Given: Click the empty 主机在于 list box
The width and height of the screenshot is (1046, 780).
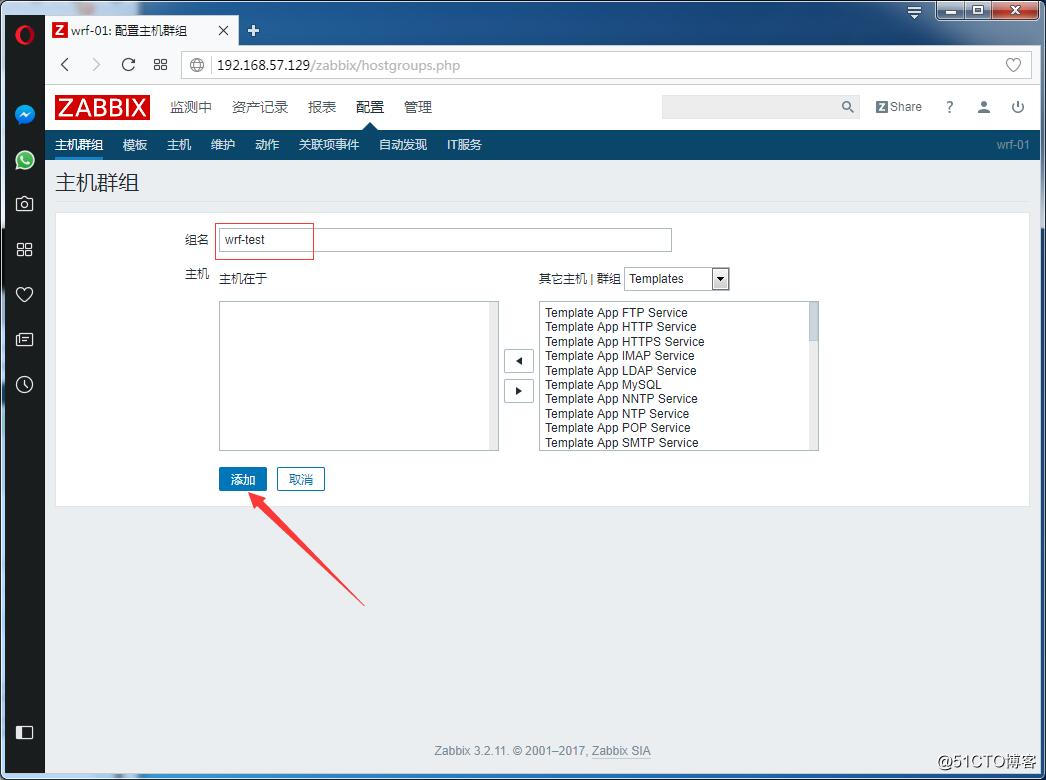Looking at the screenshot, I should click(359, 376).
